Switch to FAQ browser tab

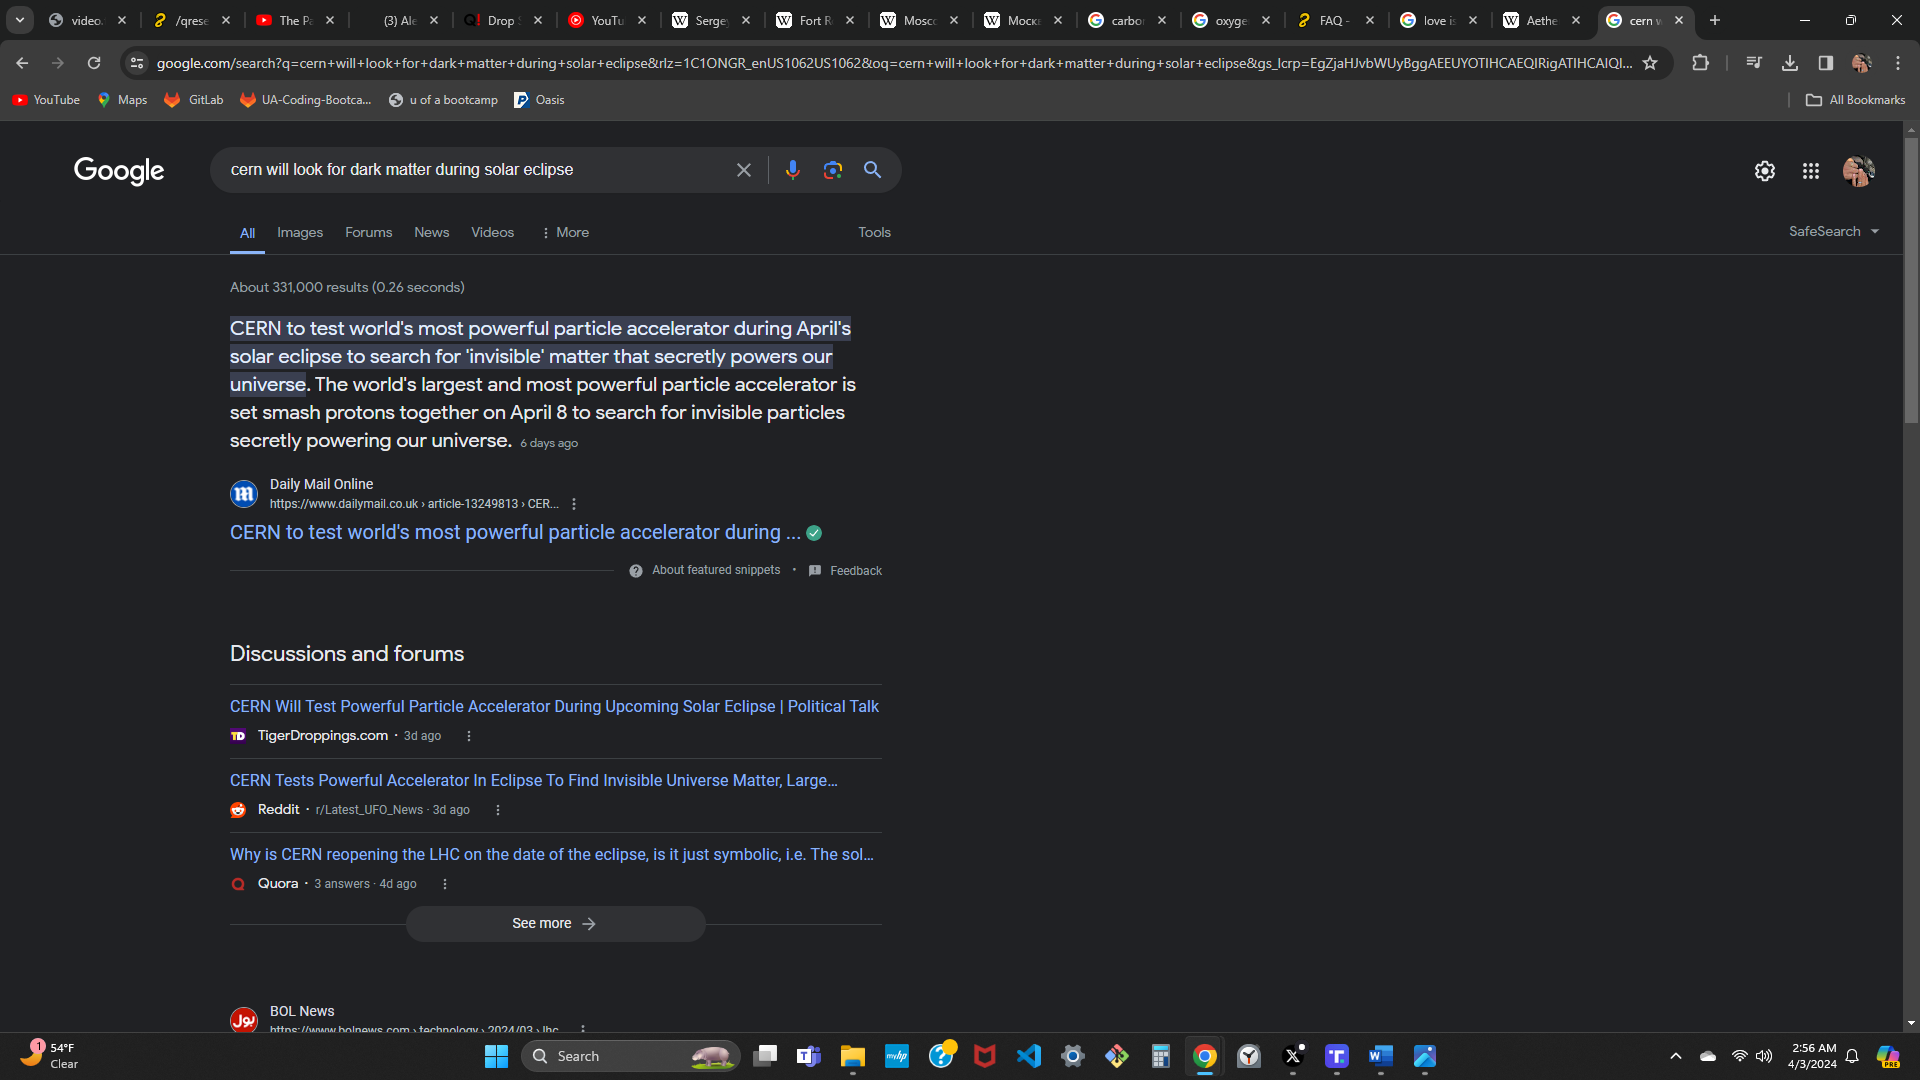pos(1334,20)
